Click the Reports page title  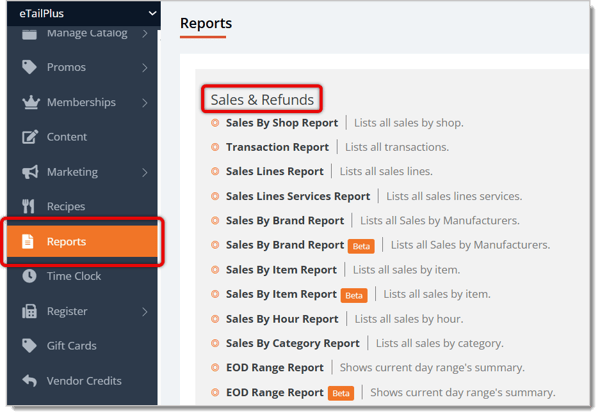[x=206, y=23]
